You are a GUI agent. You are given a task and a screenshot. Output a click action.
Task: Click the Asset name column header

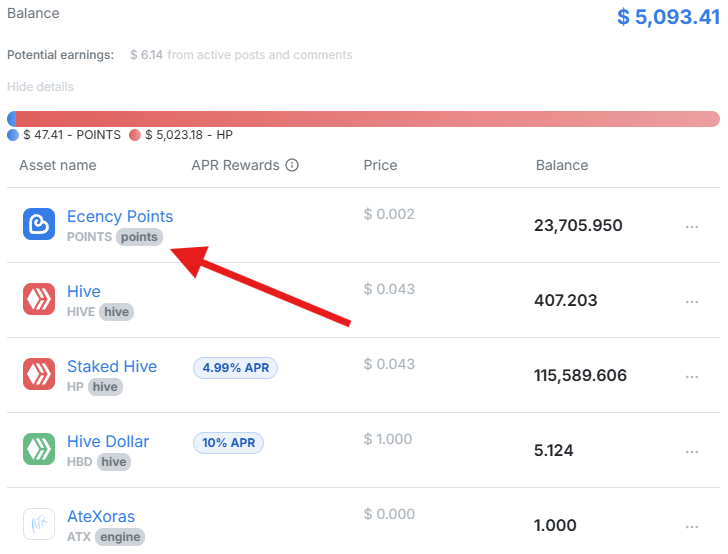tap(58, 165)
